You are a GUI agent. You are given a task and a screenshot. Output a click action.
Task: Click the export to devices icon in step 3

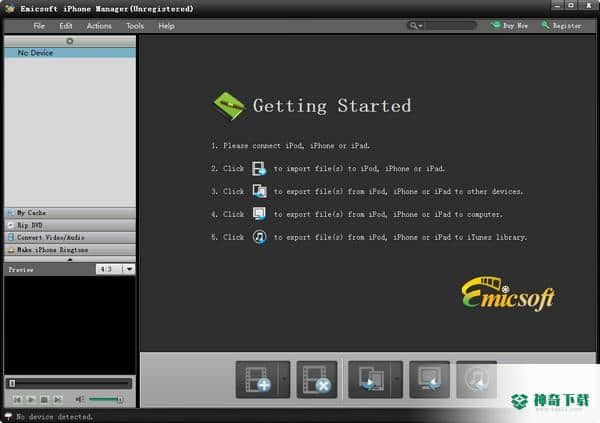point(259,191)
